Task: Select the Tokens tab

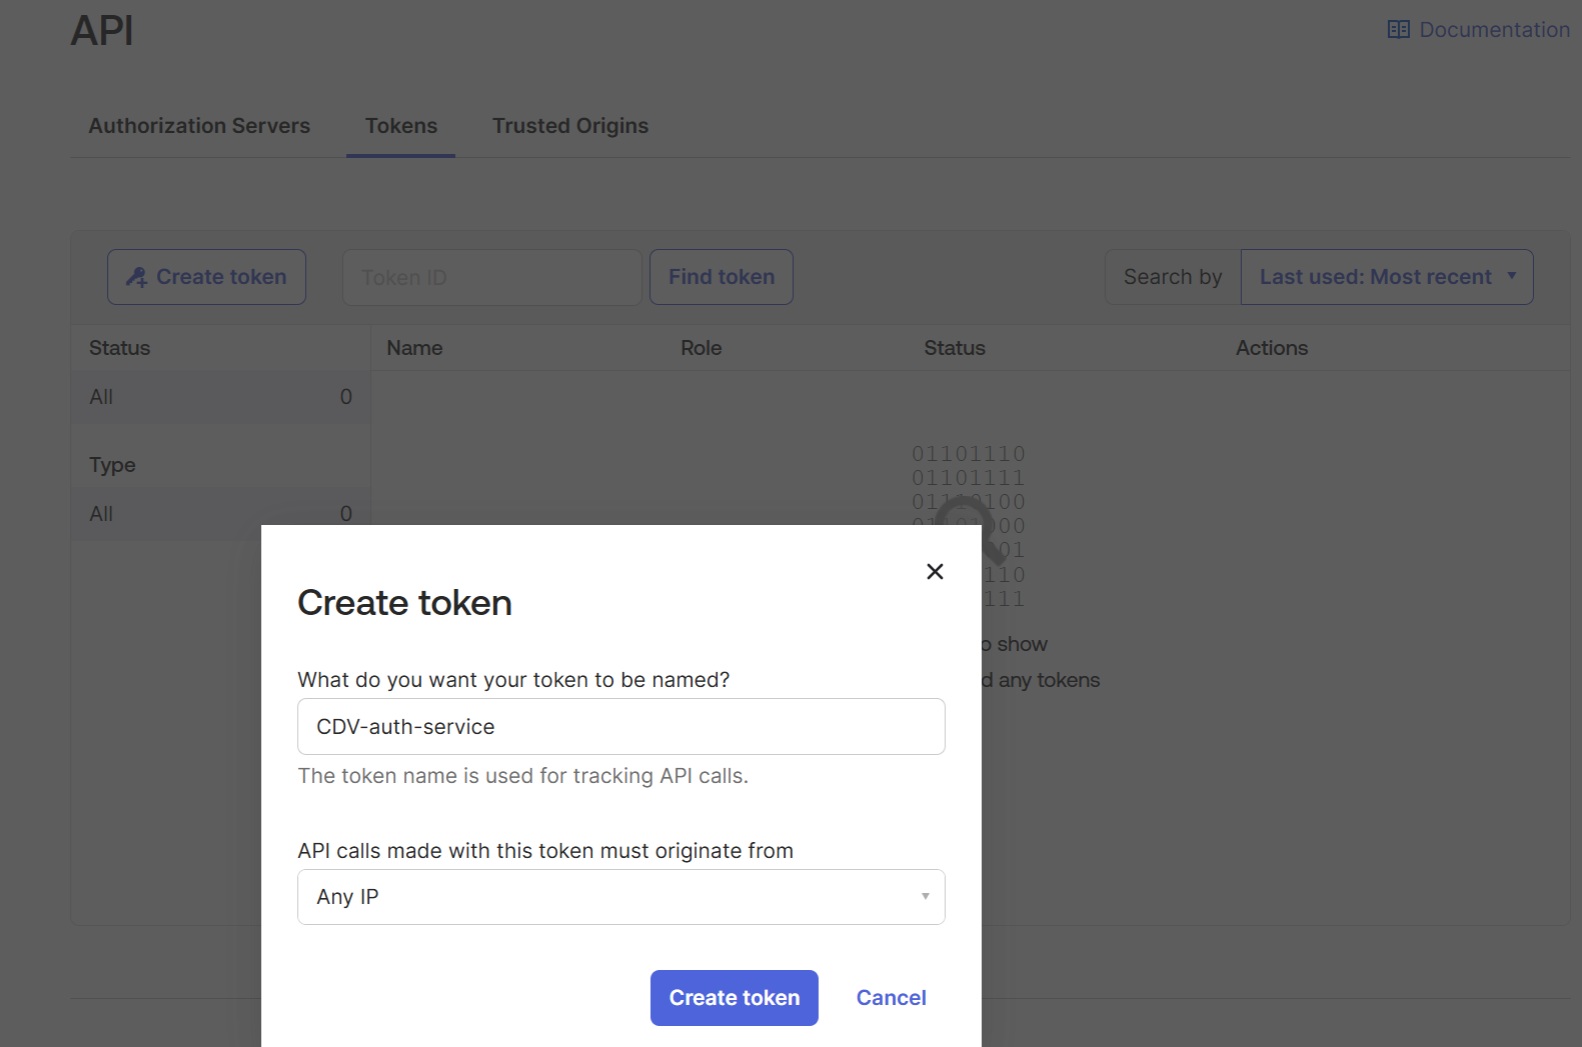Action: tap(401, 126)
